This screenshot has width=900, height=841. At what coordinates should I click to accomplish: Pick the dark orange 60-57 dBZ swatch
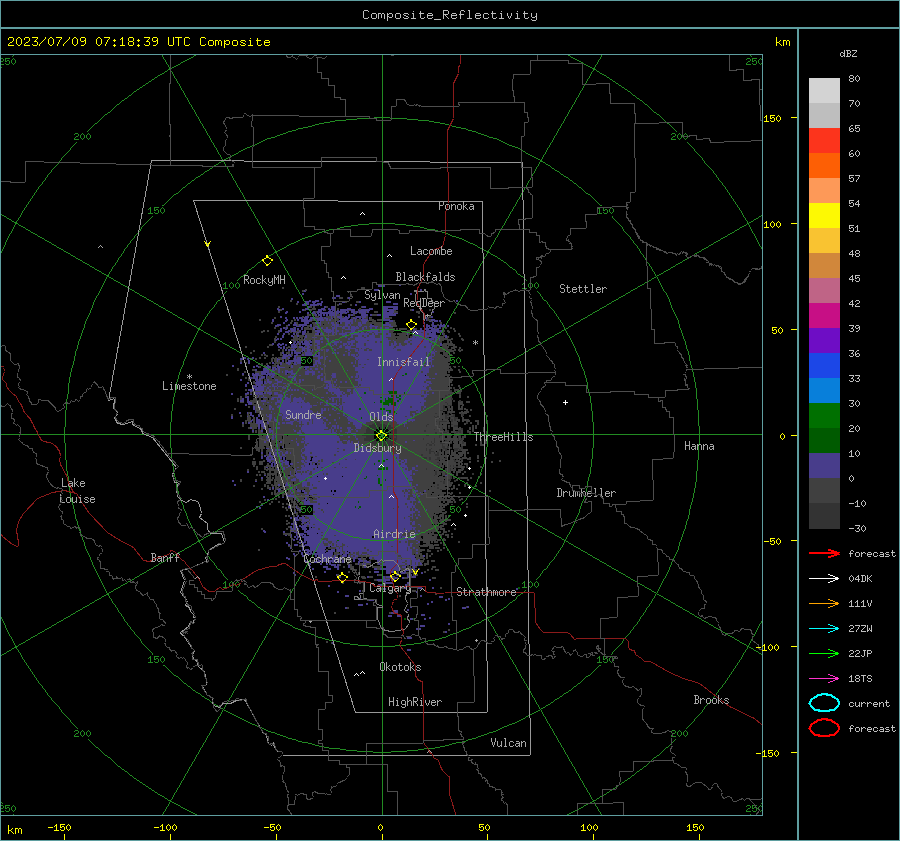click(x=824, y=166)
